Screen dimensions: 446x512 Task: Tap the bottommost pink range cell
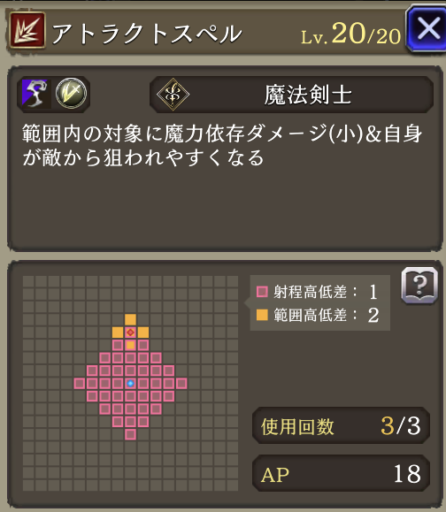(130, 434)
